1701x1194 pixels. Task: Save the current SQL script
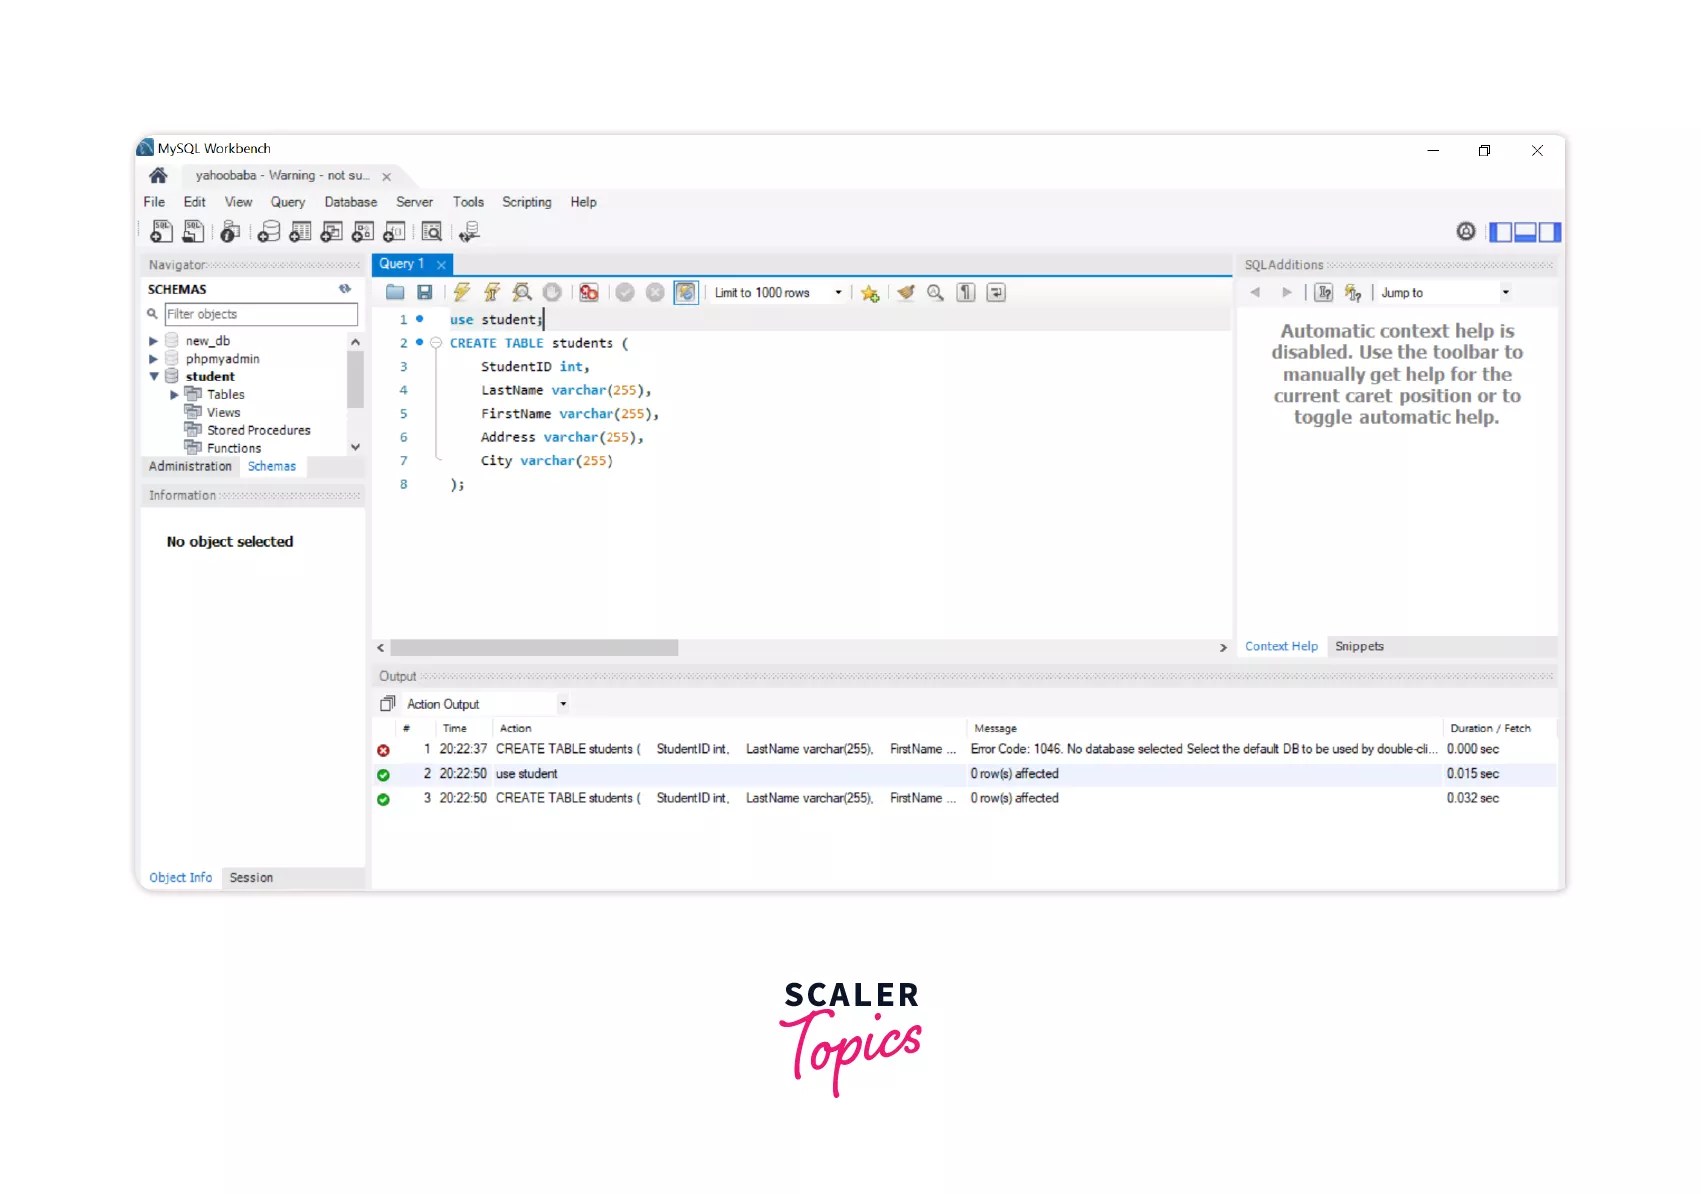click(x=425, y=292)
